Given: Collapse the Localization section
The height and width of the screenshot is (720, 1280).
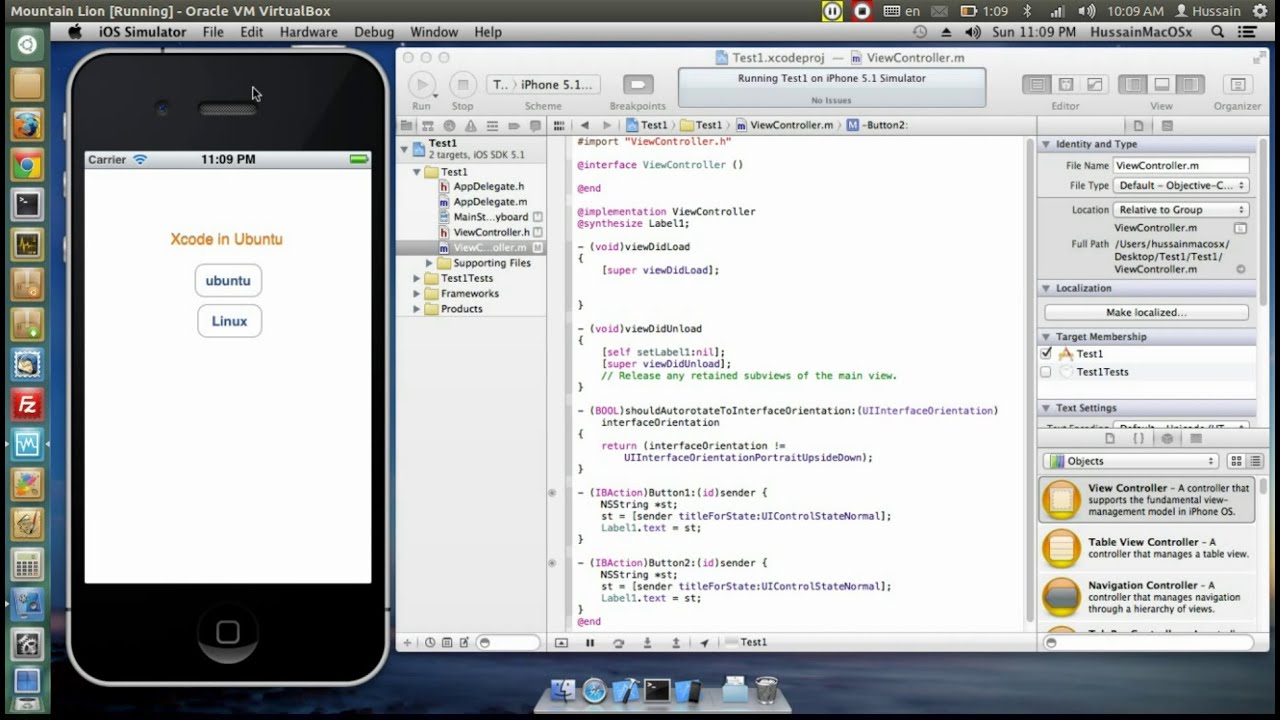Looking at the screenshot, I should click(x=1047, y=288).
